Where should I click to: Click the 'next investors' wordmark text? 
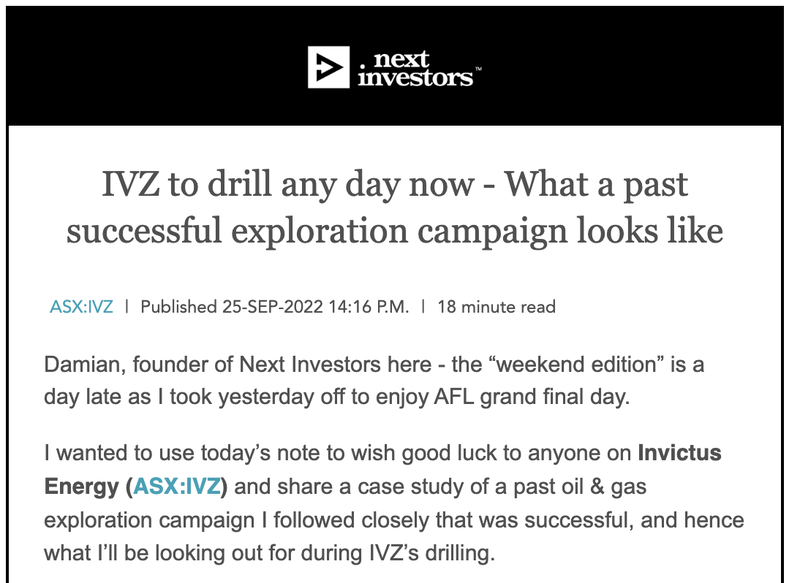click(415, 68)
